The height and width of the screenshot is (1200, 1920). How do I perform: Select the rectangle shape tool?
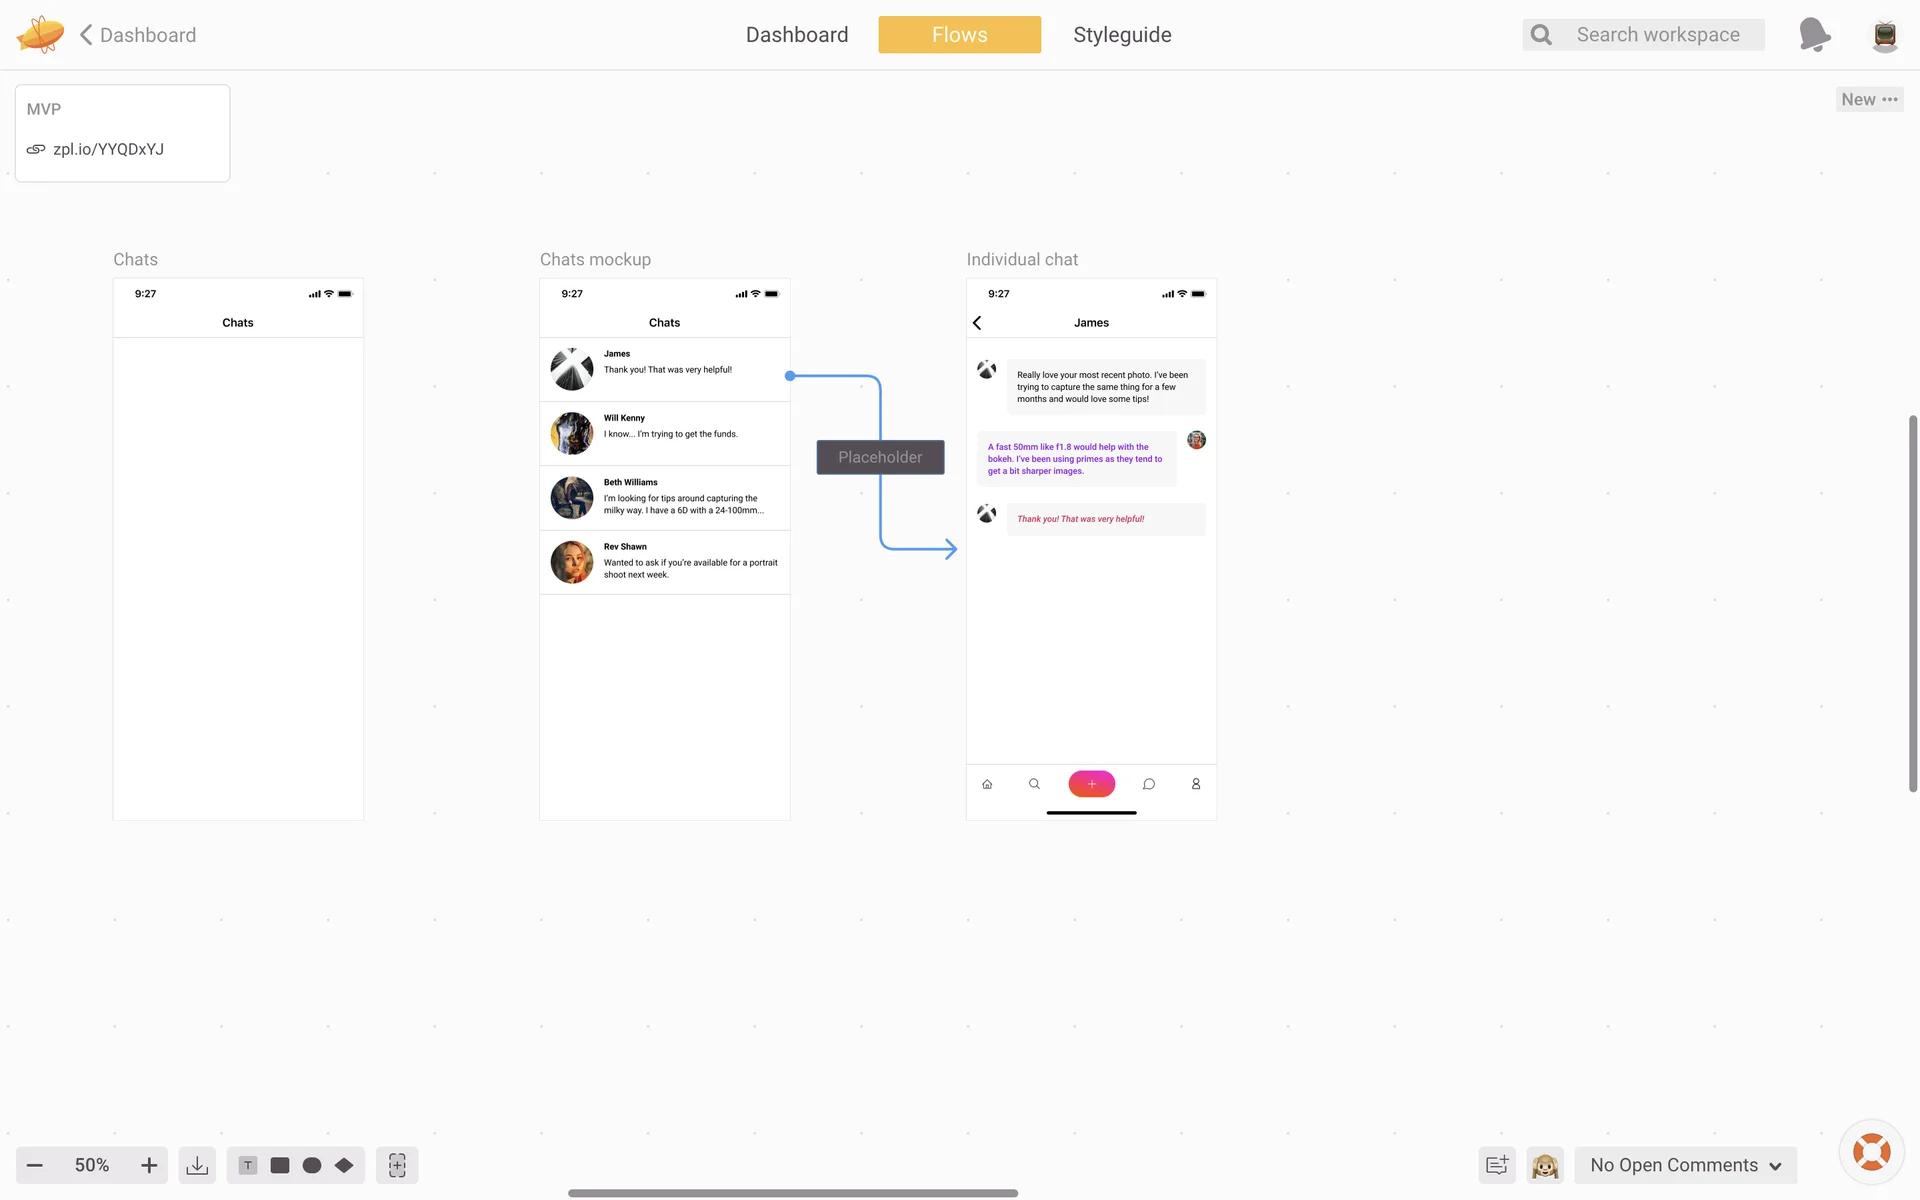point(280,1165)
